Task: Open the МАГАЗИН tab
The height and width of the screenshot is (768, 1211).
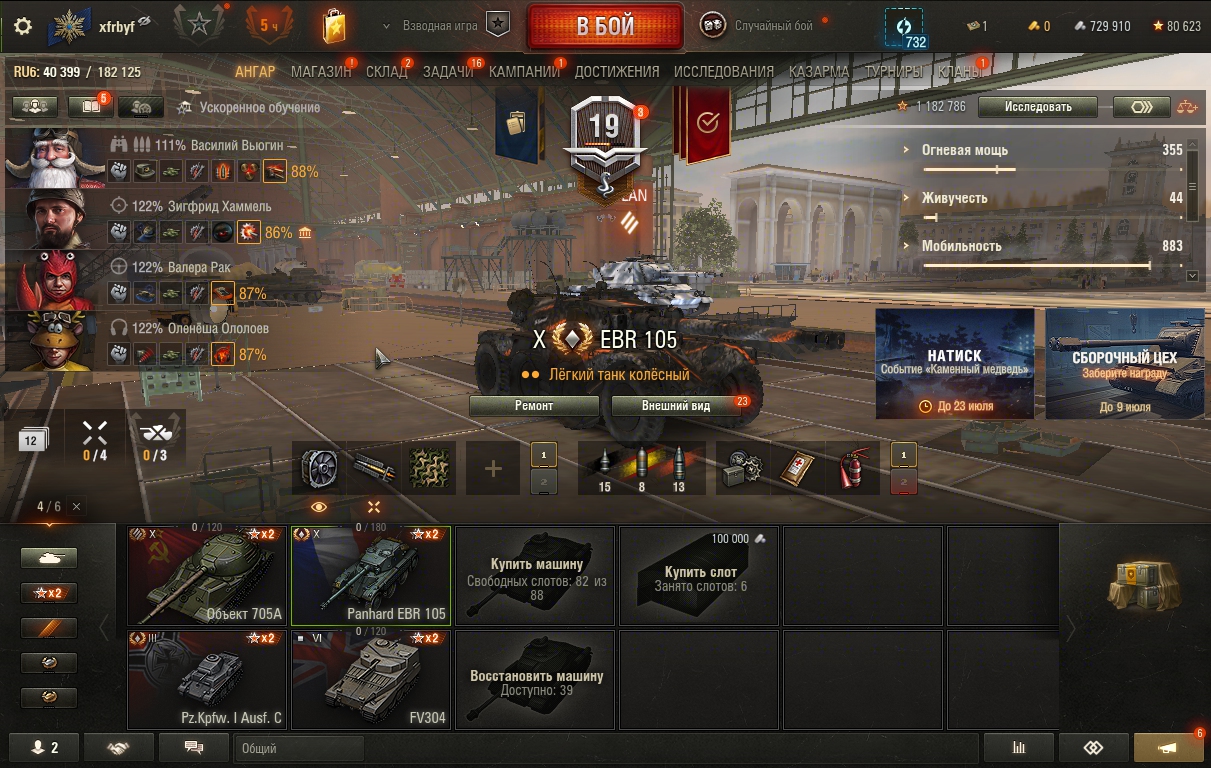Action: click(321, 71)
